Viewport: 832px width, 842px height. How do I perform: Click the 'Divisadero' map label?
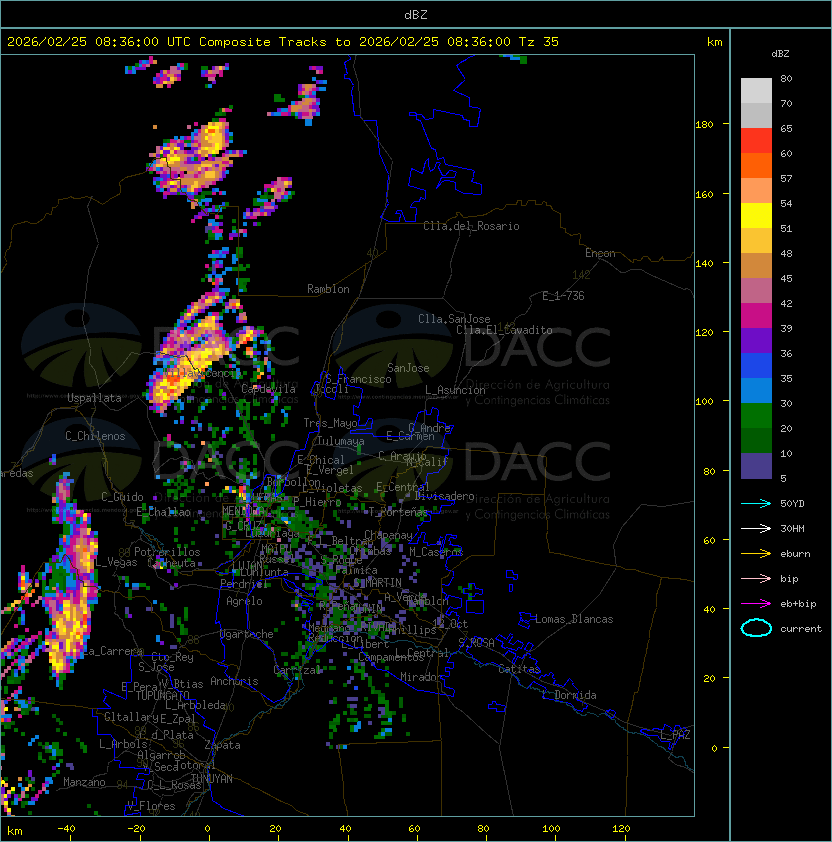click(x=445, y=496)
